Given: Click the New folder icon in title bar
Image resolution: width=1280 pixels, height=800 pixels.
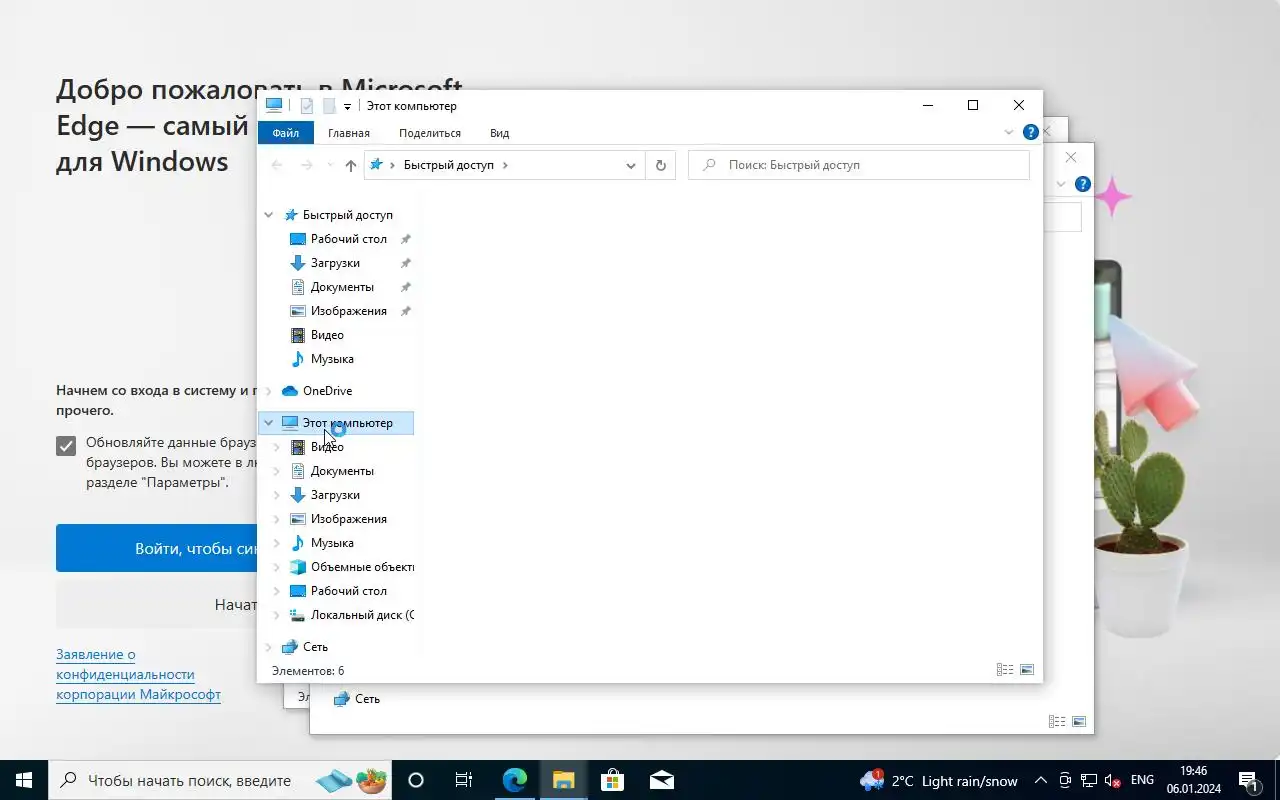Looking at the screenshot, I should 328,106.
